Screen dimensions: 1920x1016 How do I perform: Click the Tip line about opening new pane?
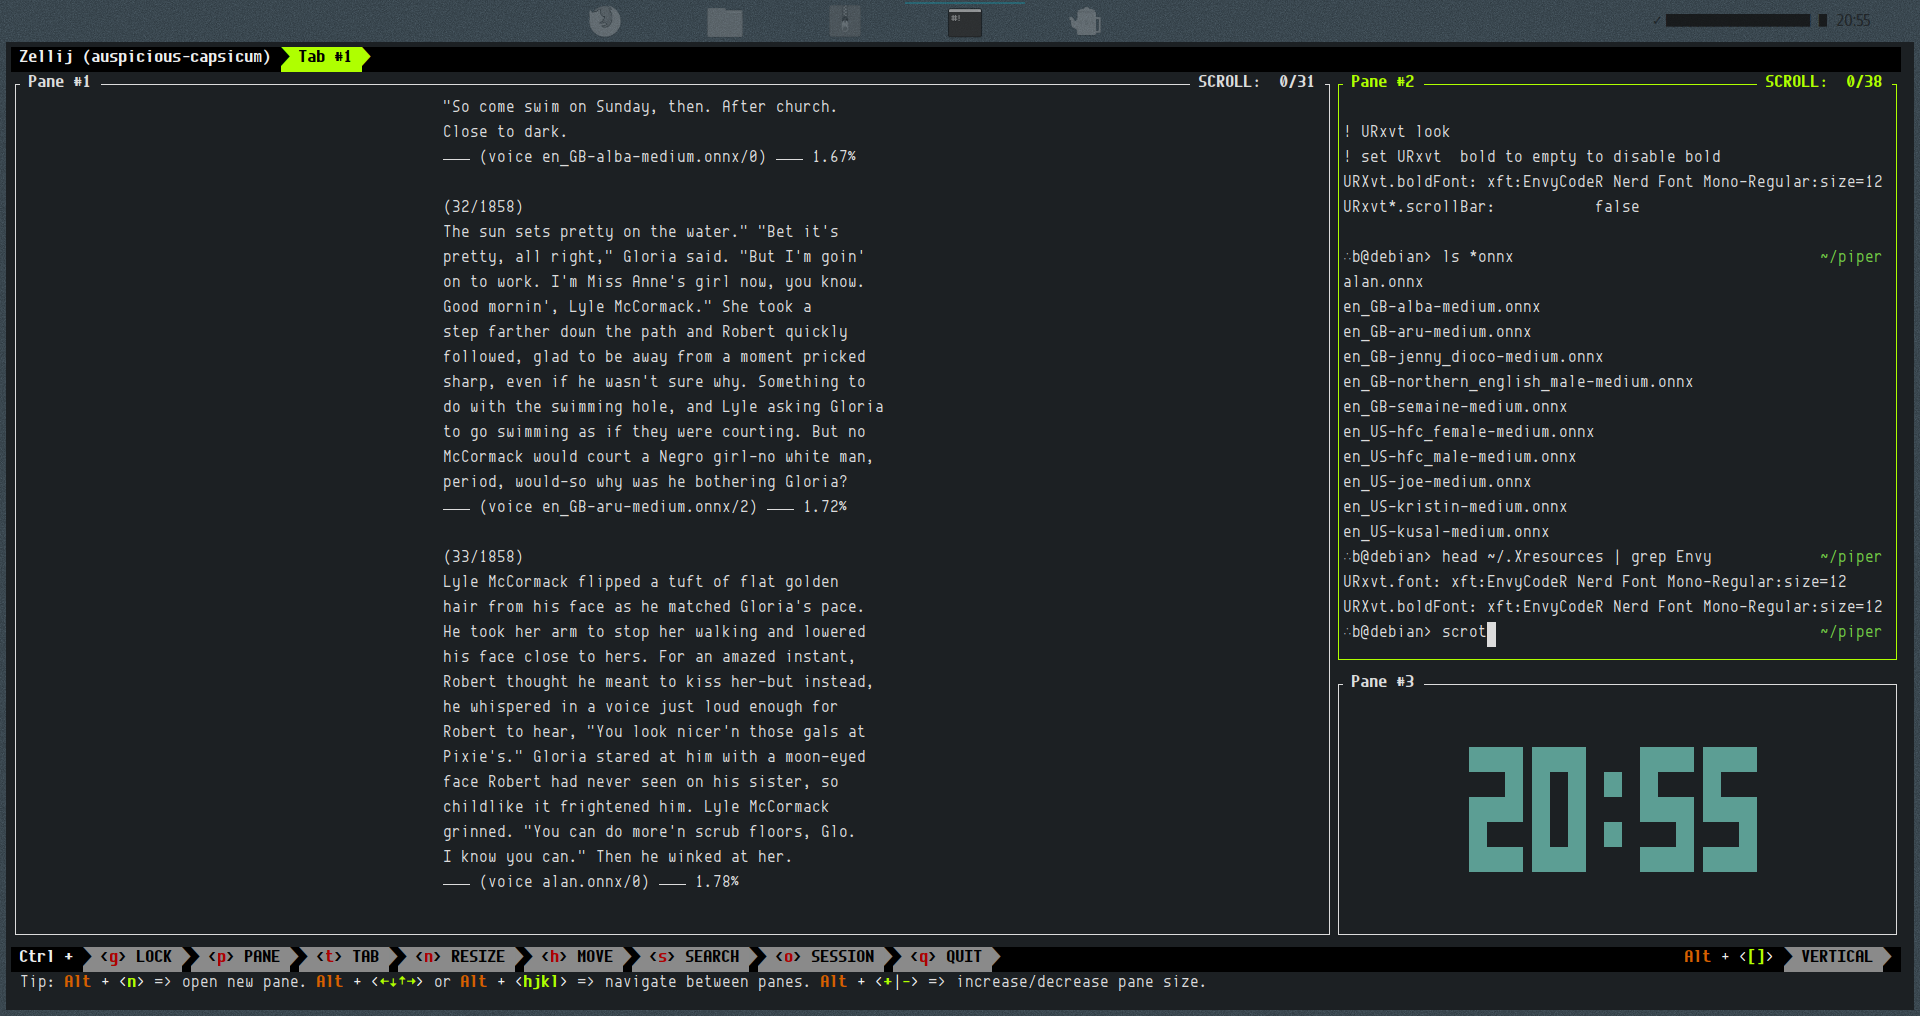(612, 982)
